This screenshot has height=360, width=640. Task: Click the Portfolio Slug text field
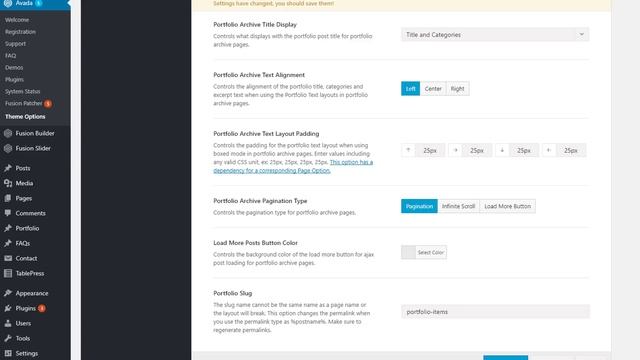(x=495, y=312)
